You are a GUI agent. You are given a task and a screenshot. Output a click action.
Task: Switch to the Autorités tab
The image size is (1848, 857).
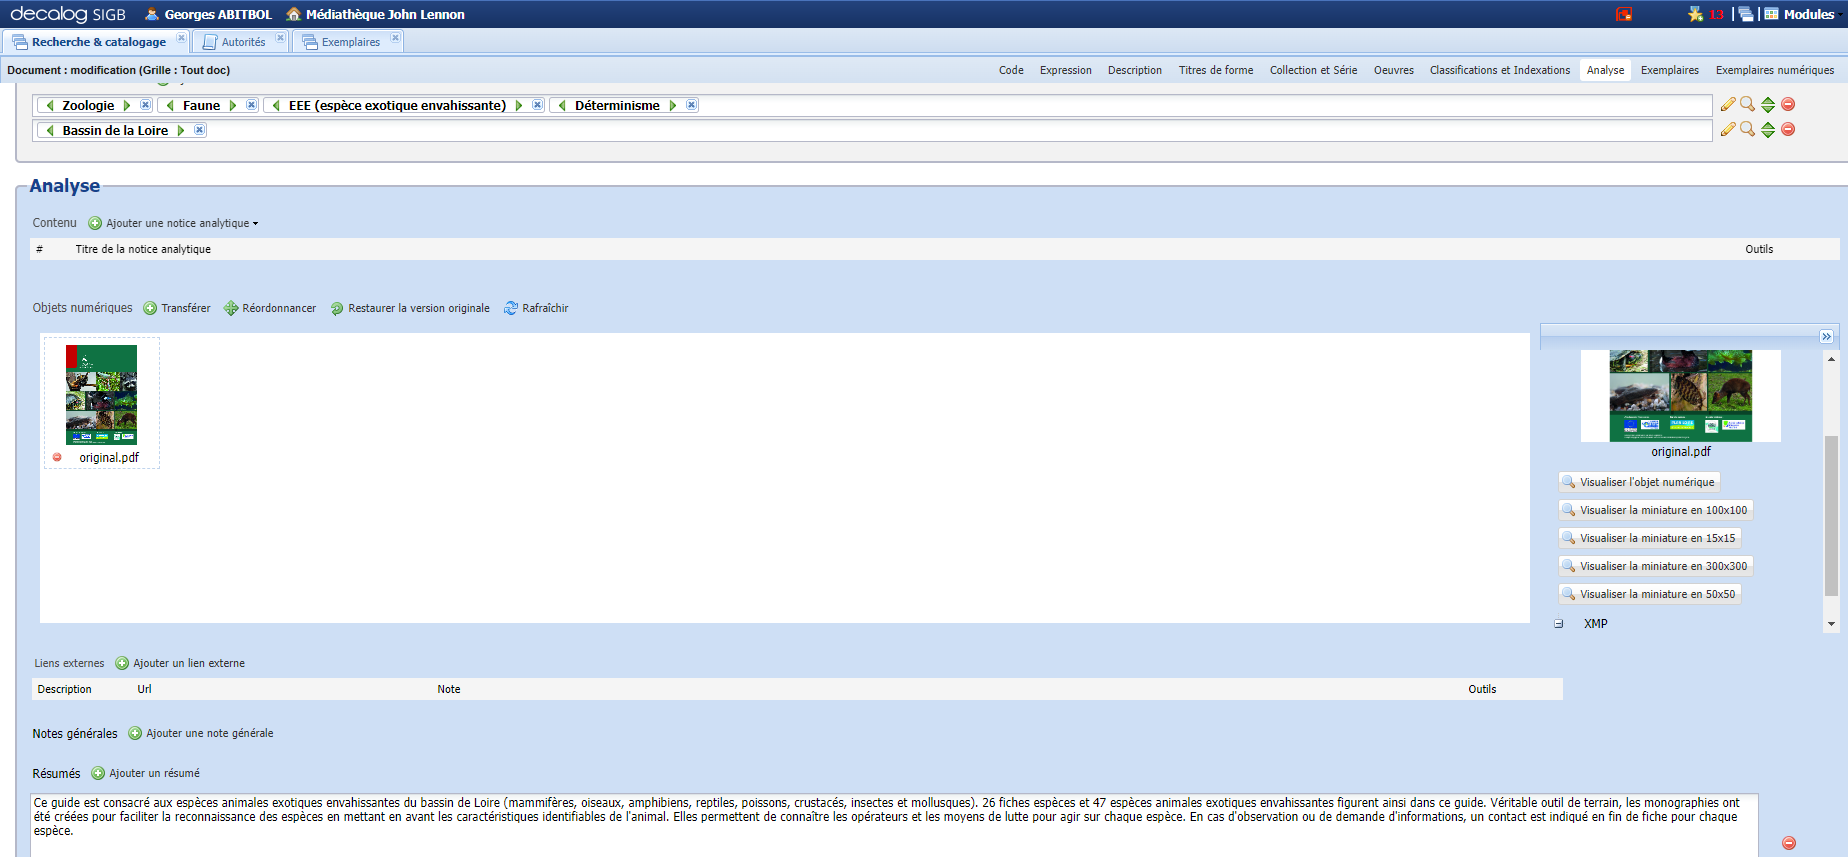coord(243,42)
